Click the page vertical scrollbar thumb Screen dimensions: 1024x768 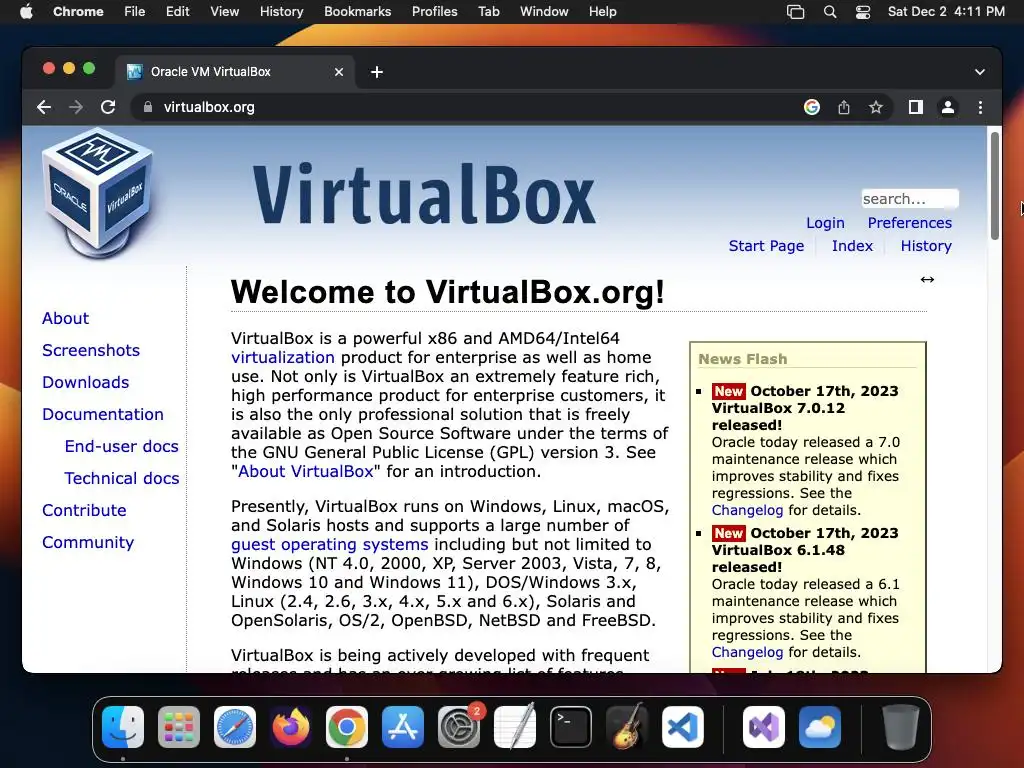click(x=995, y=185)
